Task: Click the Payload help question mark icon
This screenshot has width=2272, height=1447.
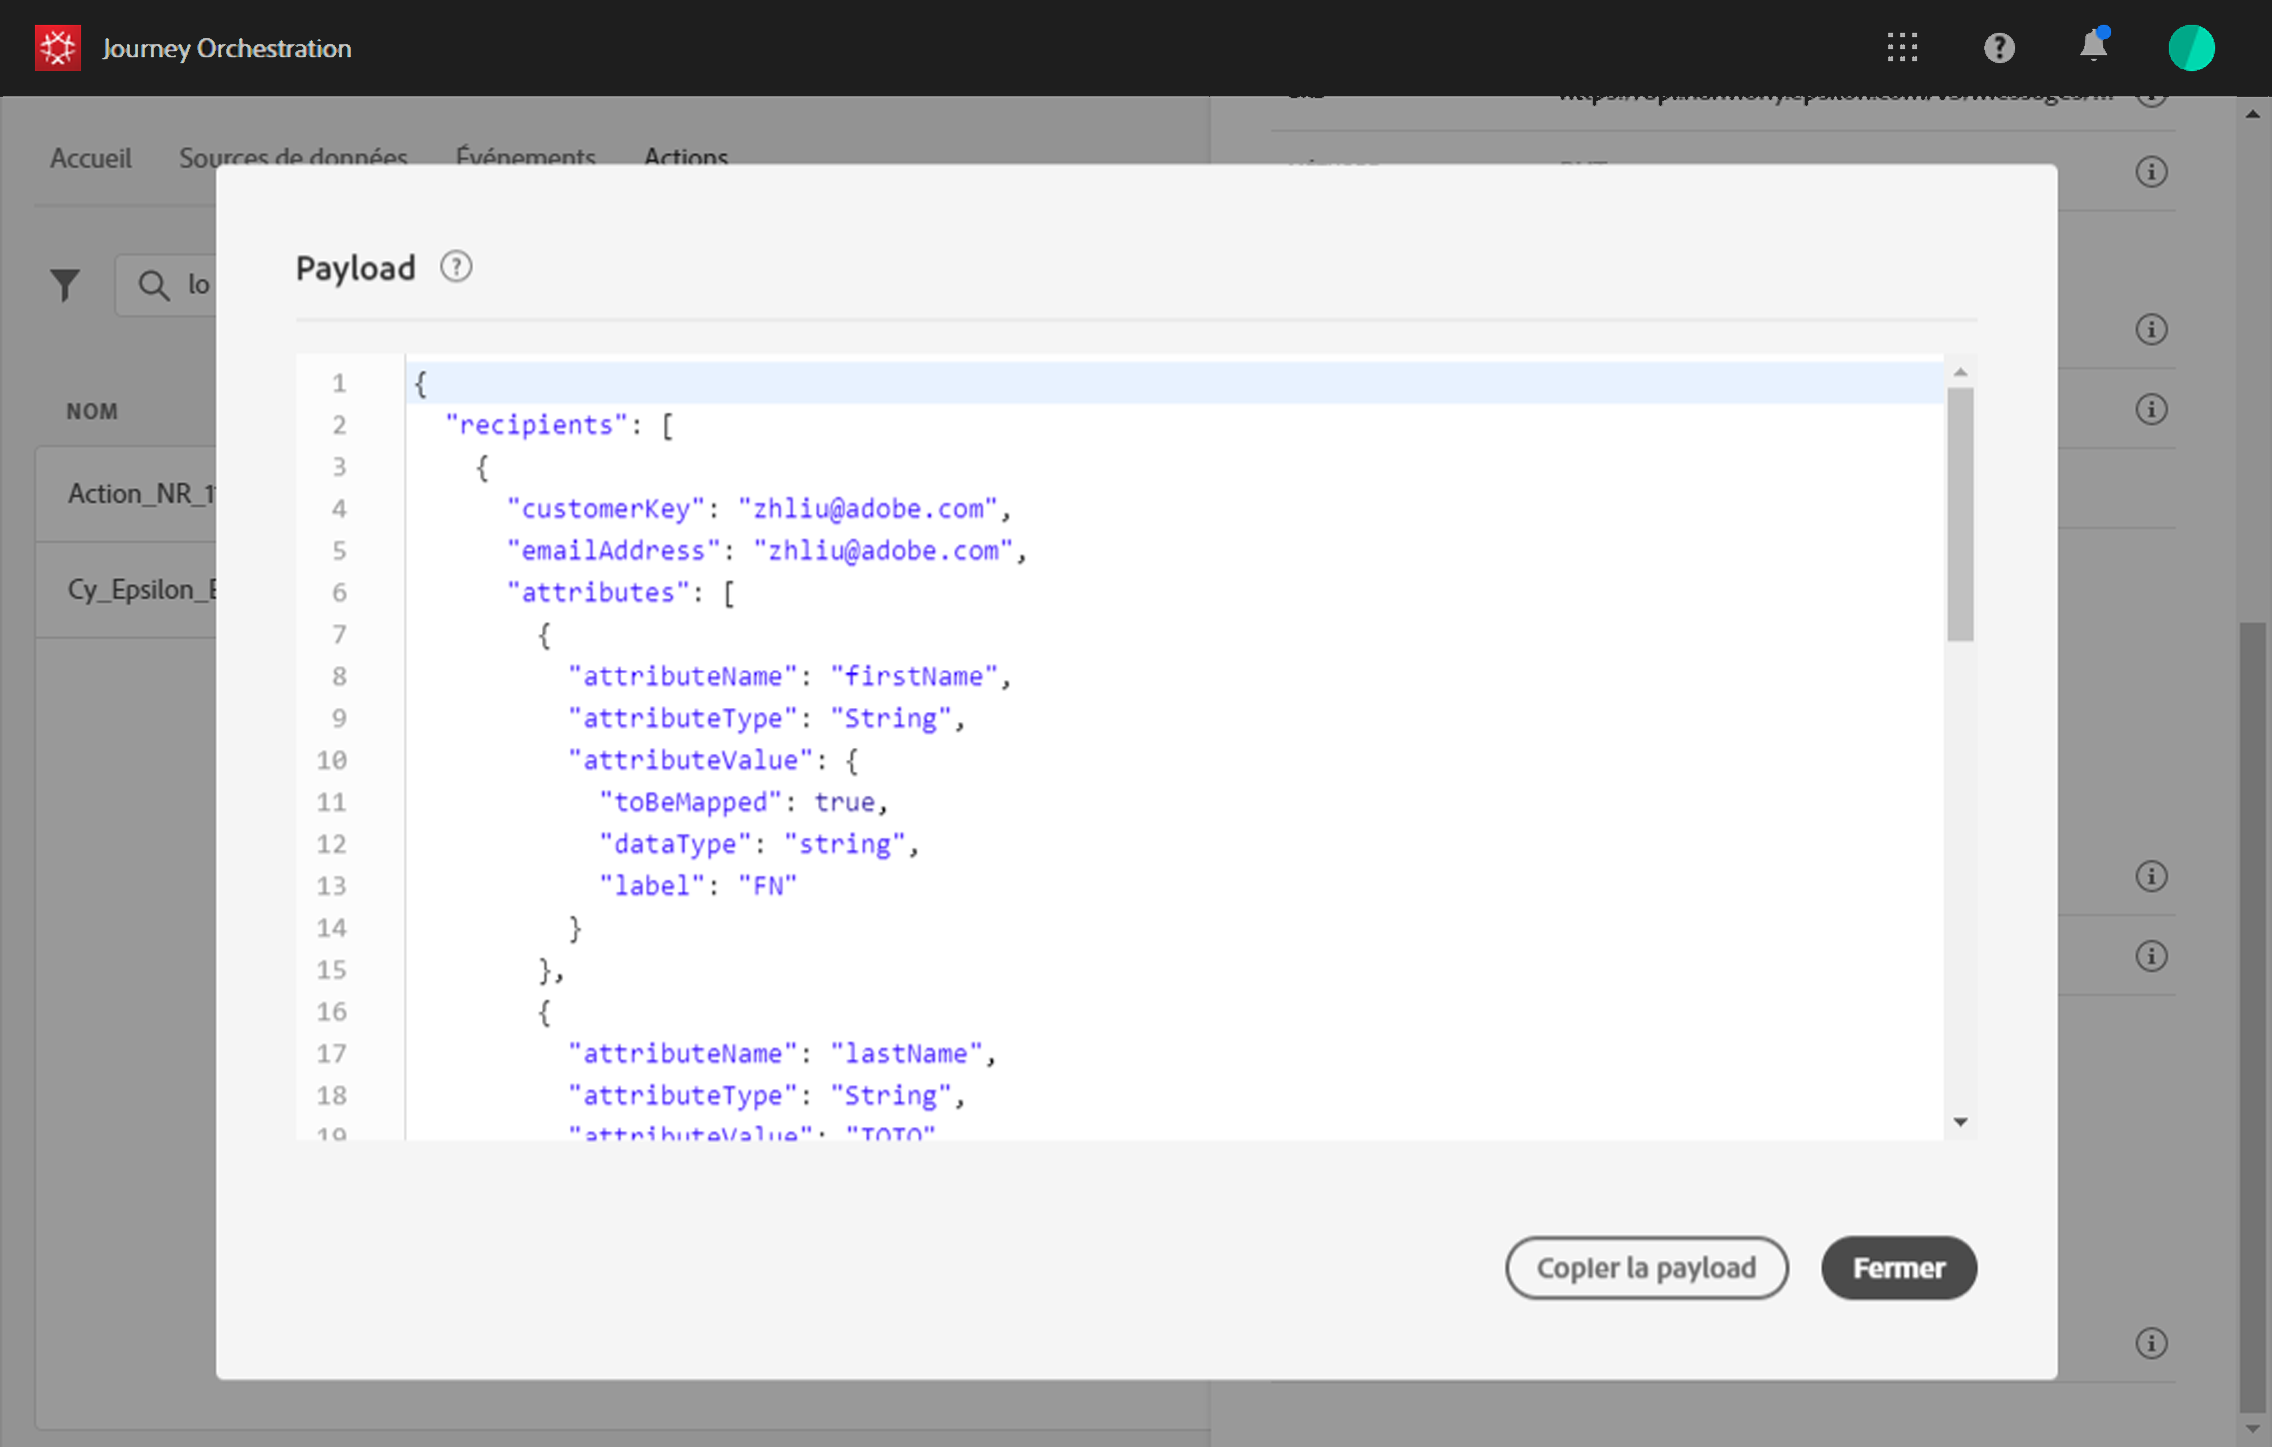Action: click(x=456, y=267)
